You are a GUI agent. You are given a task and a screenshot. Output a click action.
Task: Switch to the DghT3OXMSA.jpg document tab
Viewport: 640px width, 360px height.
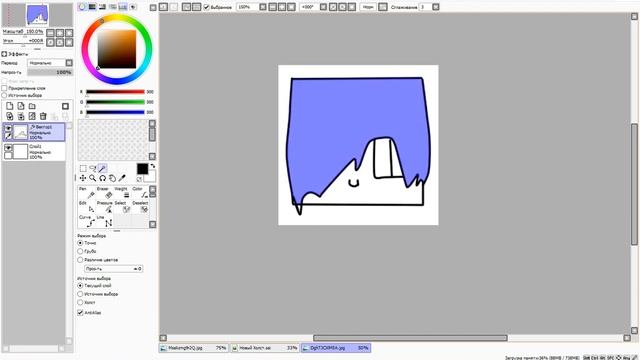(x=336, y=348)
